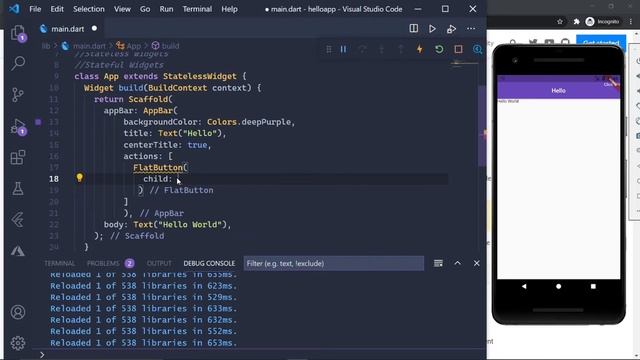Click the VS Code logo icon
Image resolution: width=640 pixels, height=360 pixels.
14,9
